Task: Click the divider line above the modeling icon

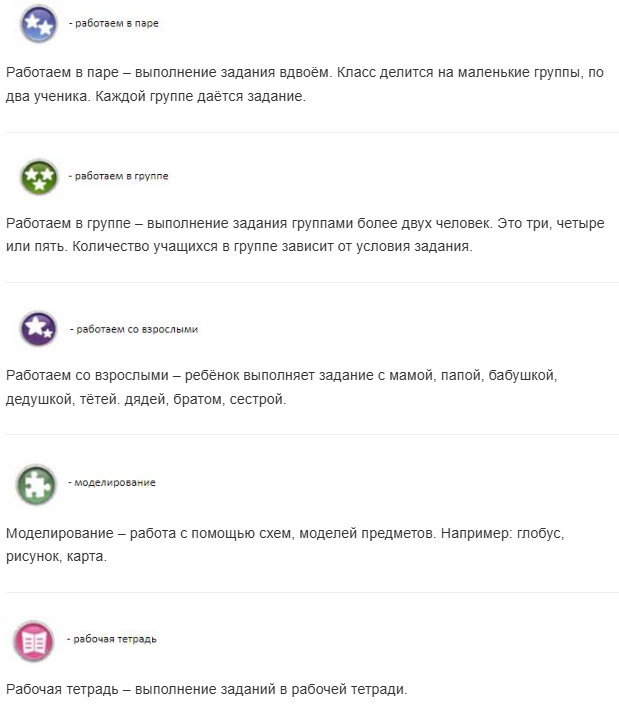Action: (x=310, y=434)
